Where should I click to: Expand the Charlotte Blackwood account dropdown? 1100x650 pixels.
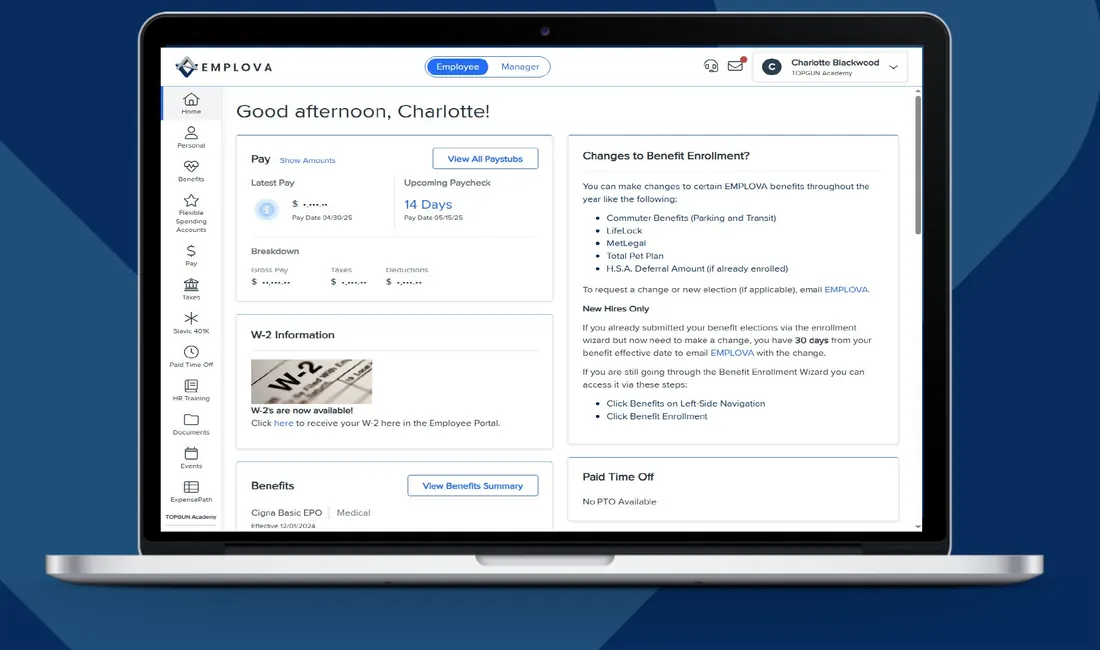(x=893, y=67)
